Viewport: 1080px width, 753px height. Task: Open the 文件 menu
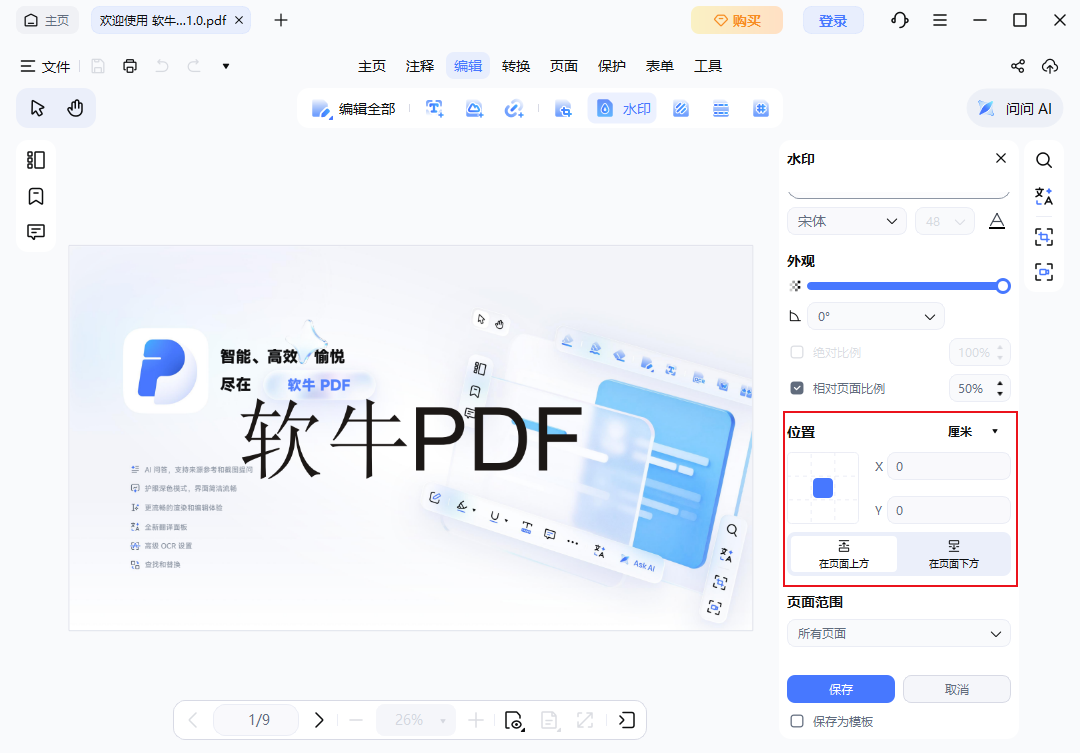click(45, 66)
